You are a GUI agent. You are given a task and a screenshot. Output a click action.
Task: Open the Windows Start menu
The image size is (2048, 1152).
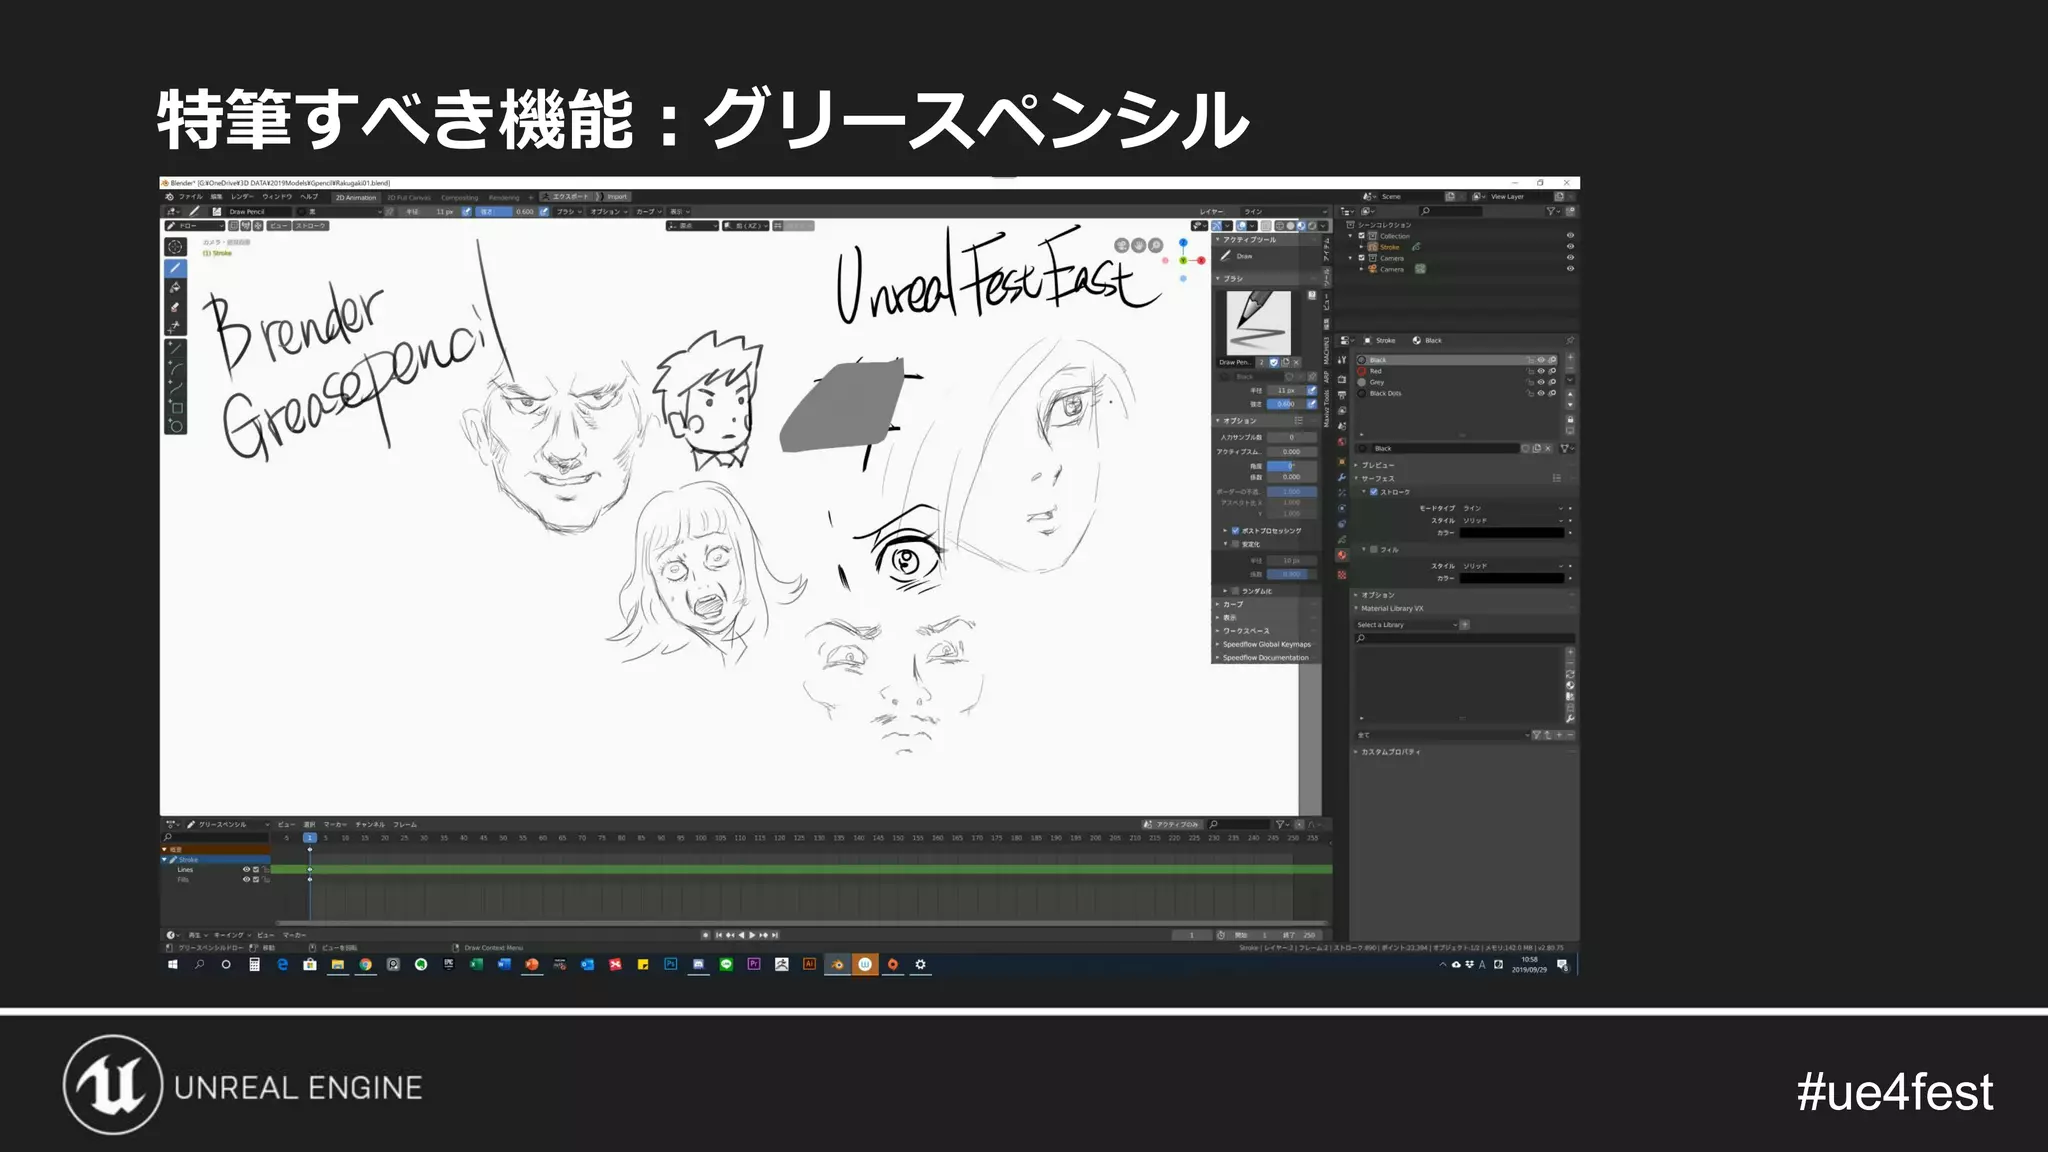click(172, 965)
